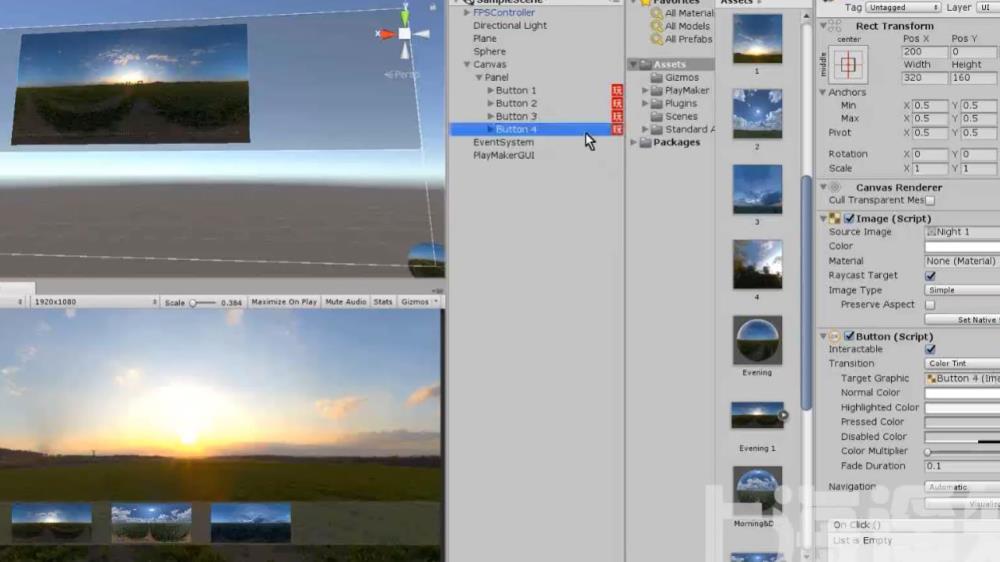1000x562 pixels.
Task: Select PlayMakerGUI in hierarchy
Action: [x=503, y=156]
